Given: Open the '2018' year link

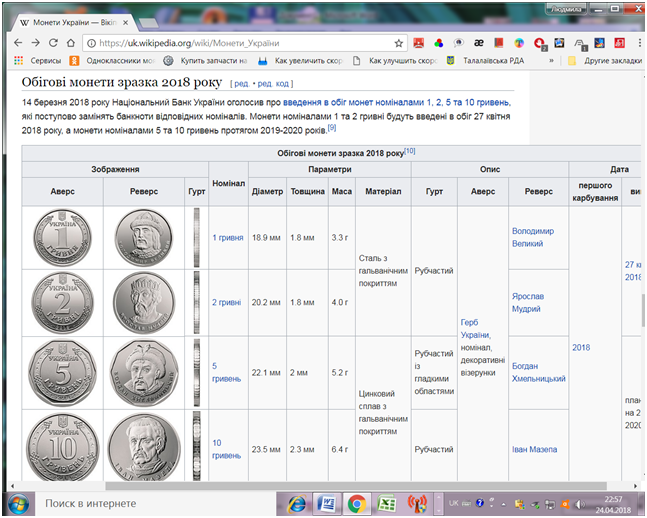Looking at the screenshot, I should pyautogui.click(x=581, y=348).
